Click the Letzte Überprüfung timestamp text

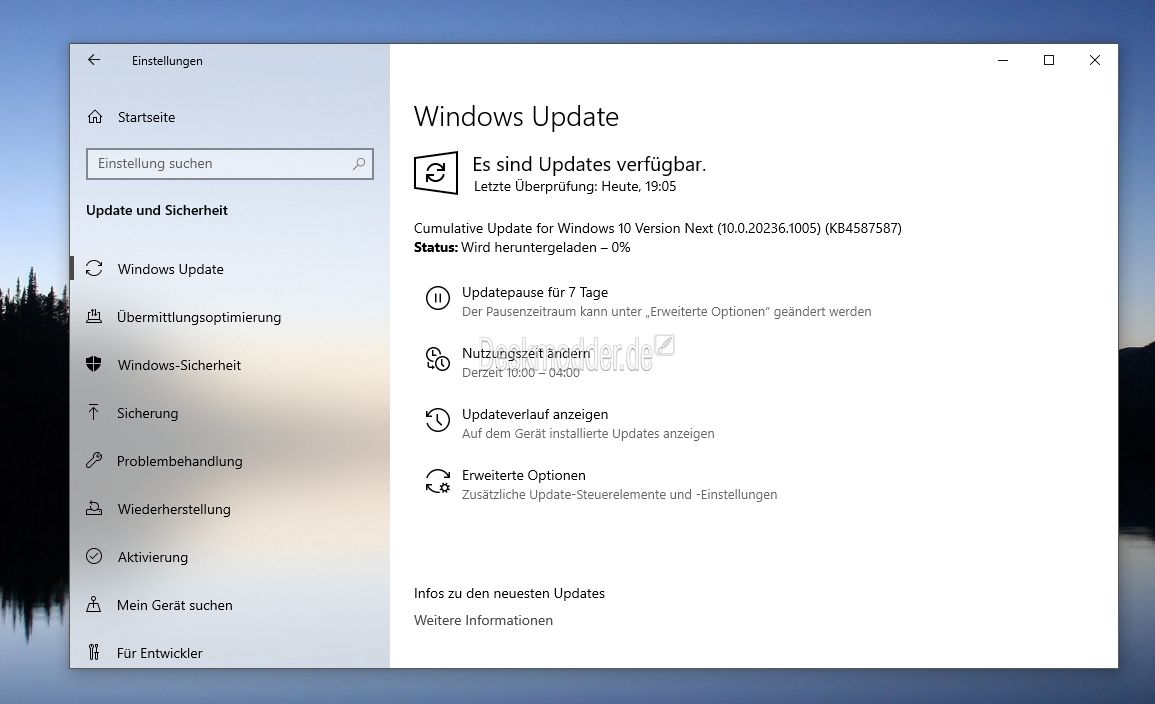tap(575, 186)
